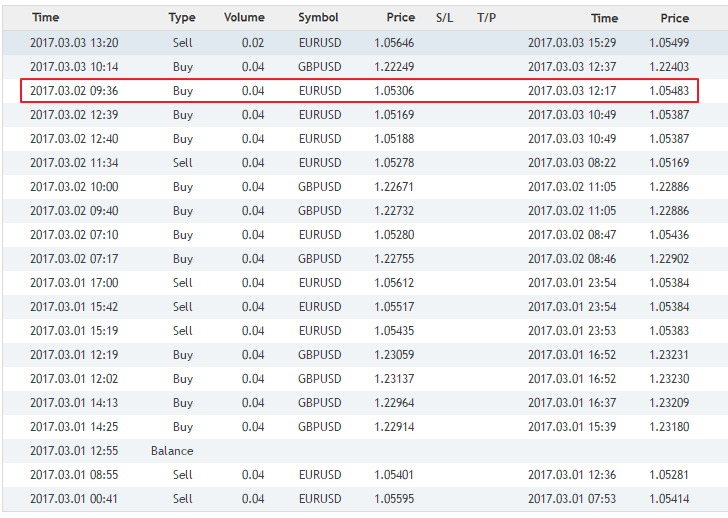Screen dimensions: 728x518
Task: Click open price 1.05612
Action: [x=394, y=283]
